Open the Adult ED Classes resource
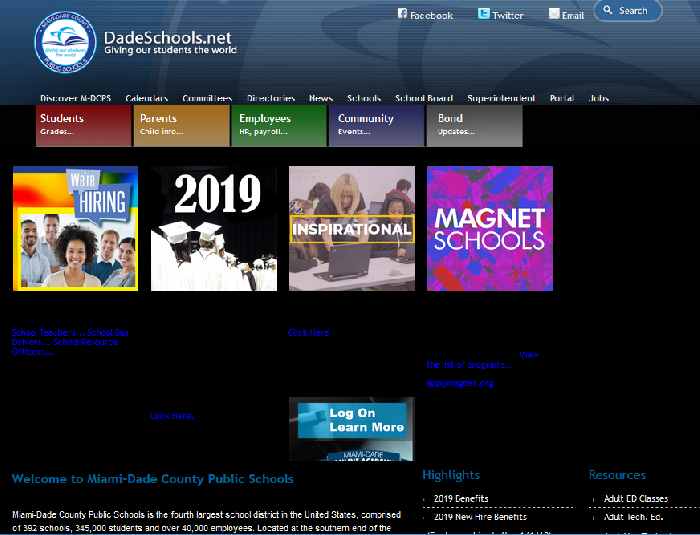700x535 pixels. pos(636,498)
